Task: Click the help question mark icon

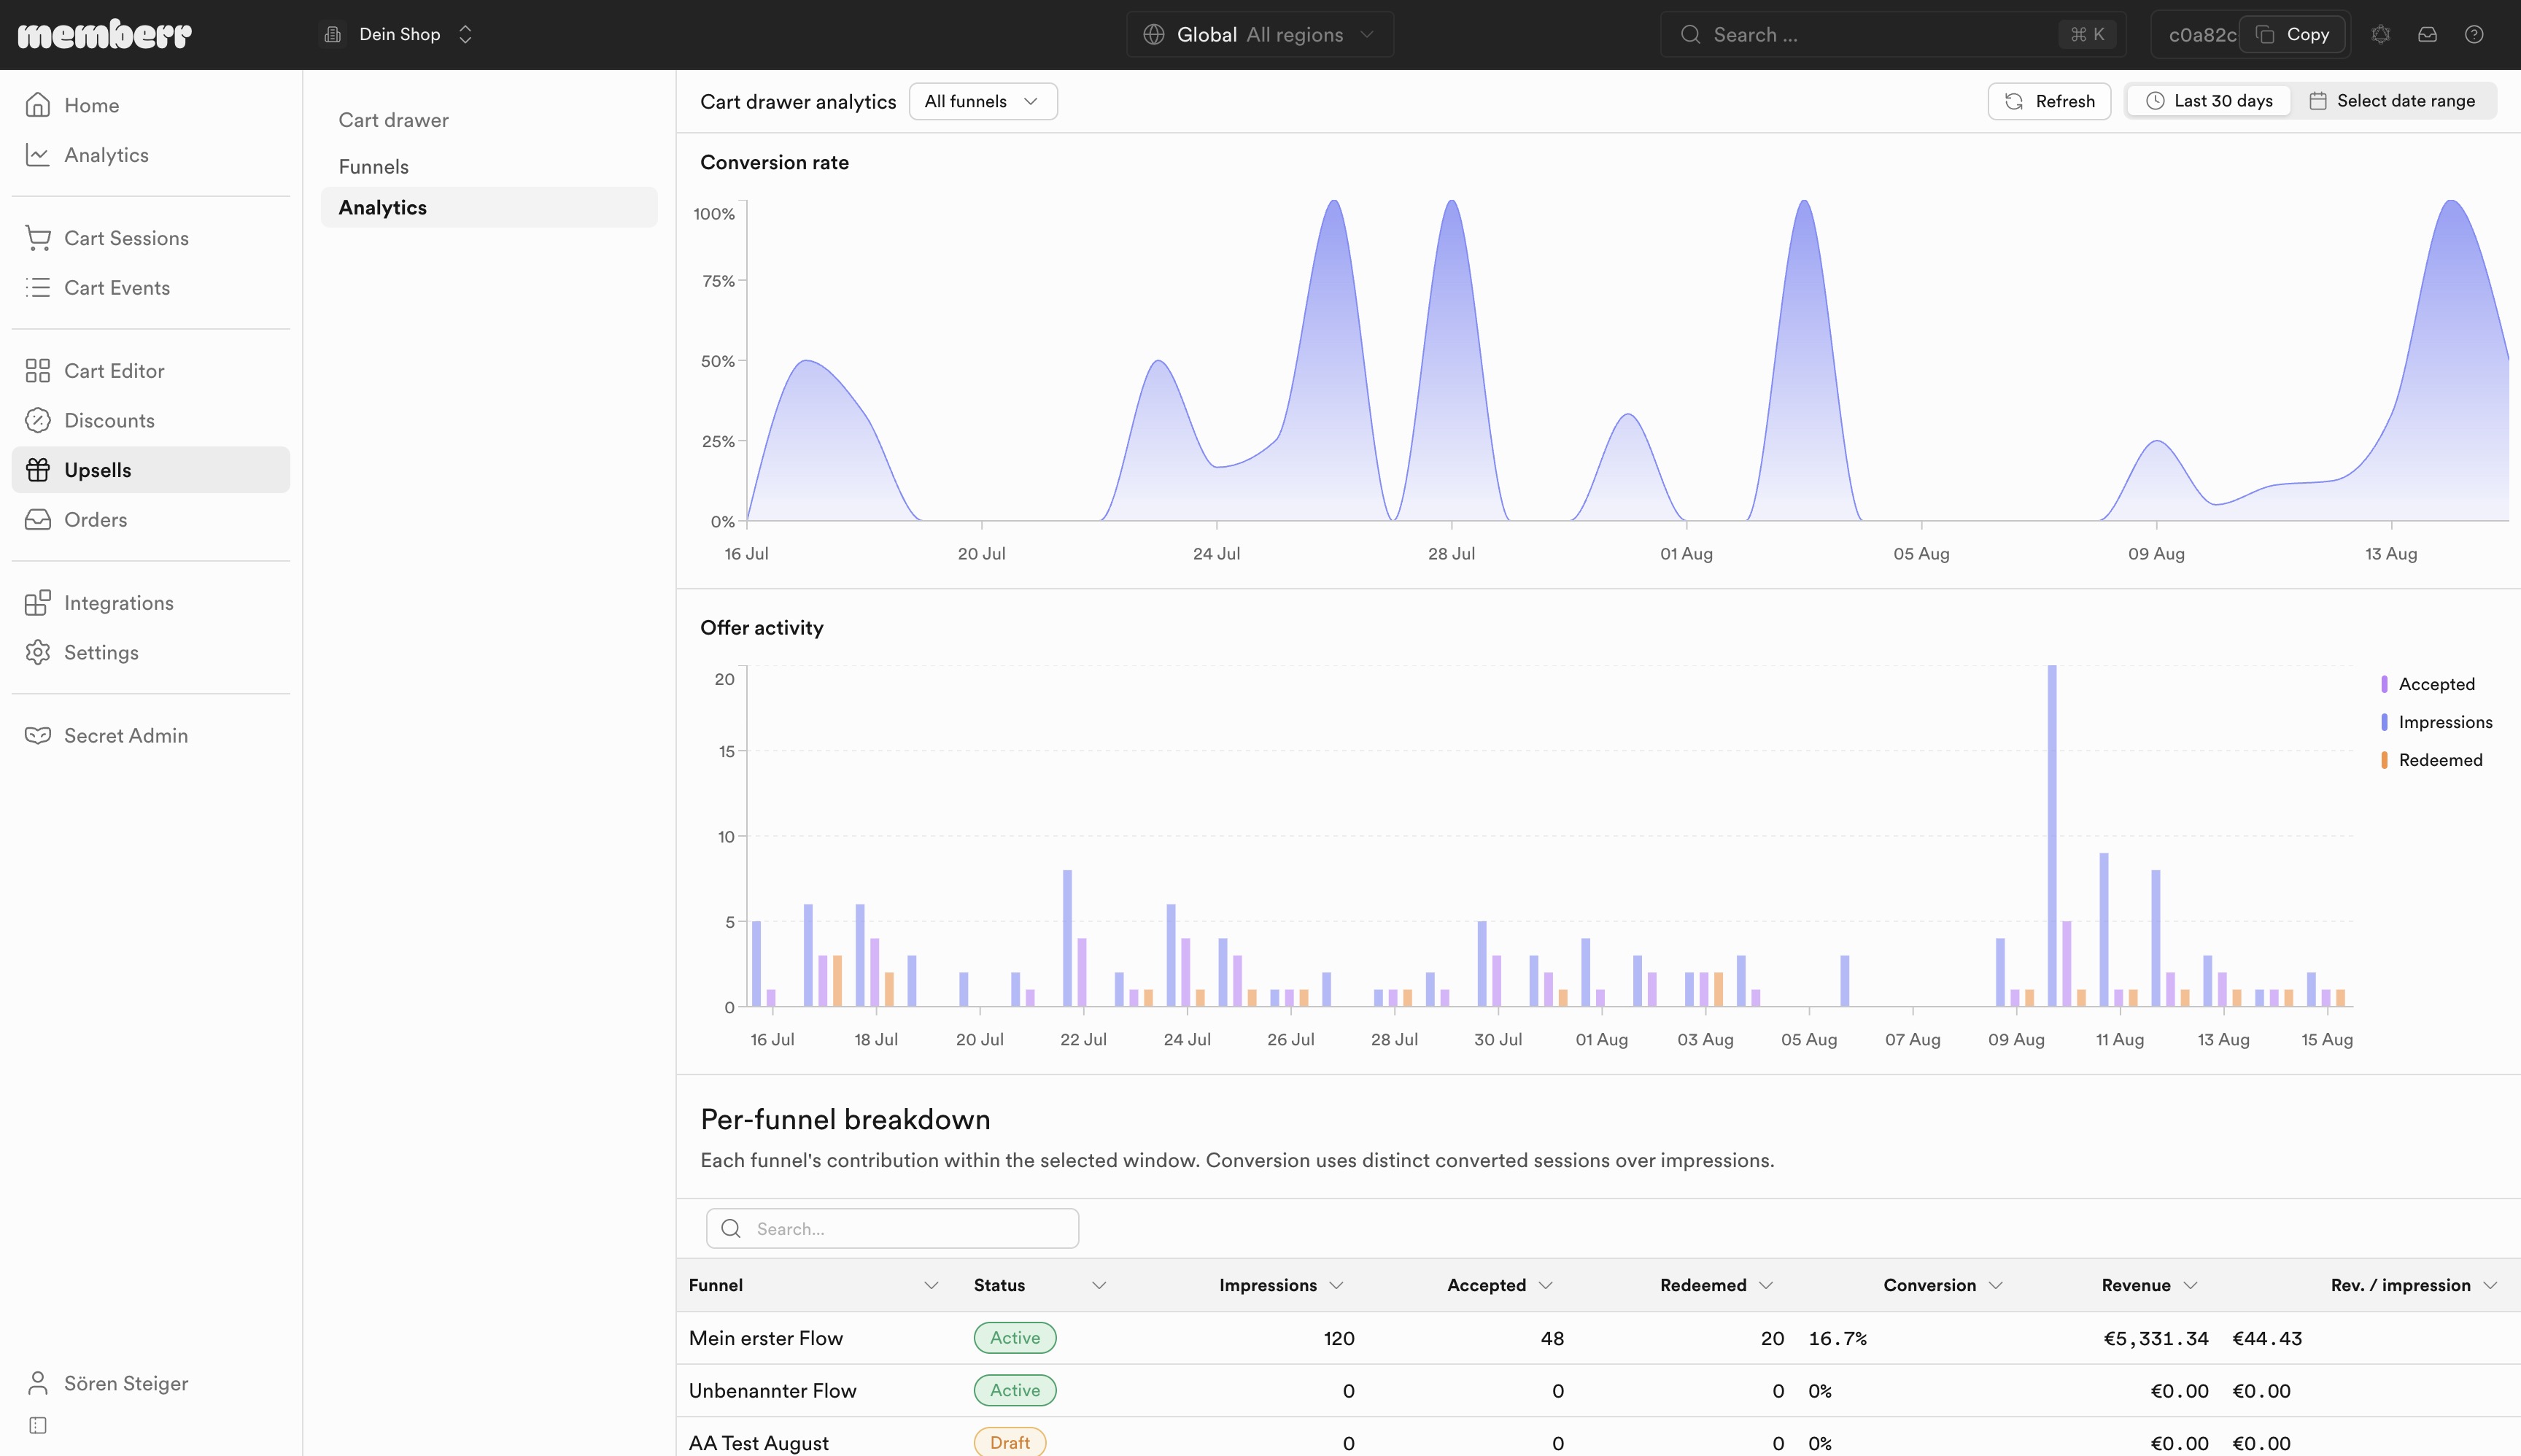Action: point(2474,34)
